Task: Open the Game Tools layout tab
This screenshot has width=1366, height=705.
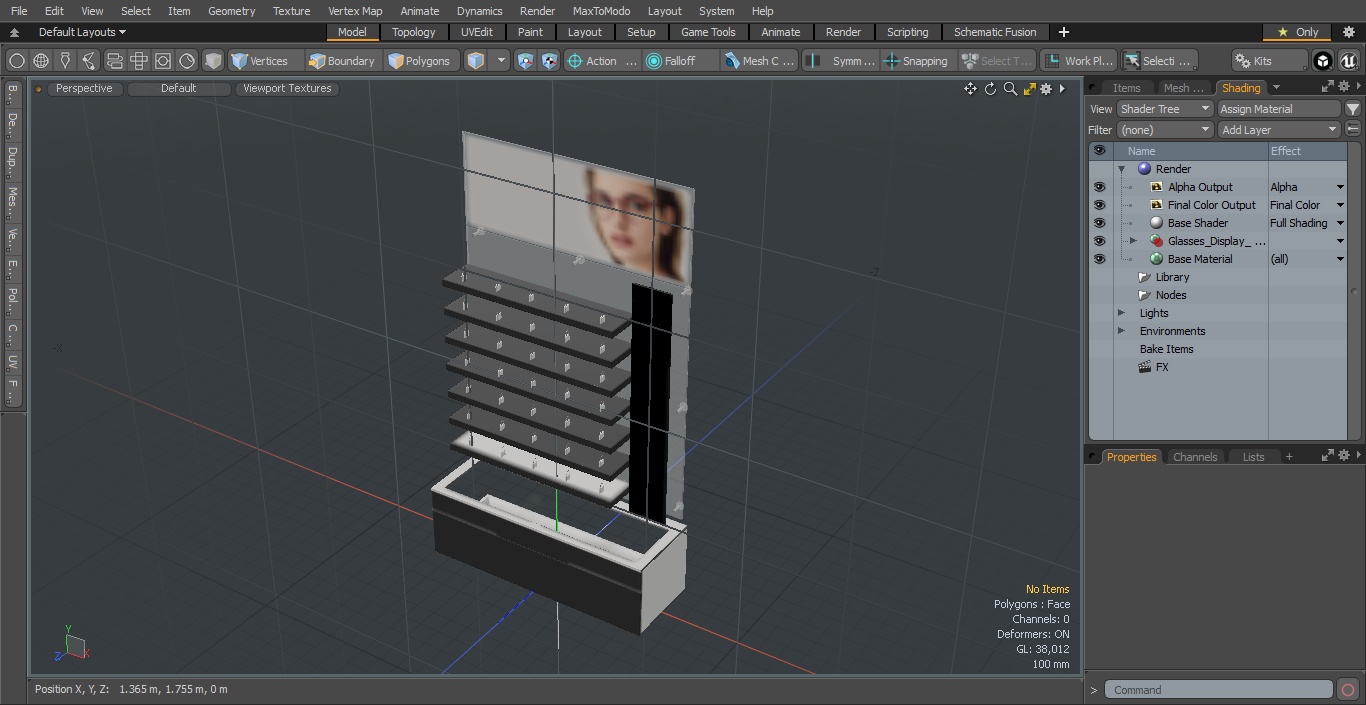Action: pyautogui.click(x=708, y=32)
